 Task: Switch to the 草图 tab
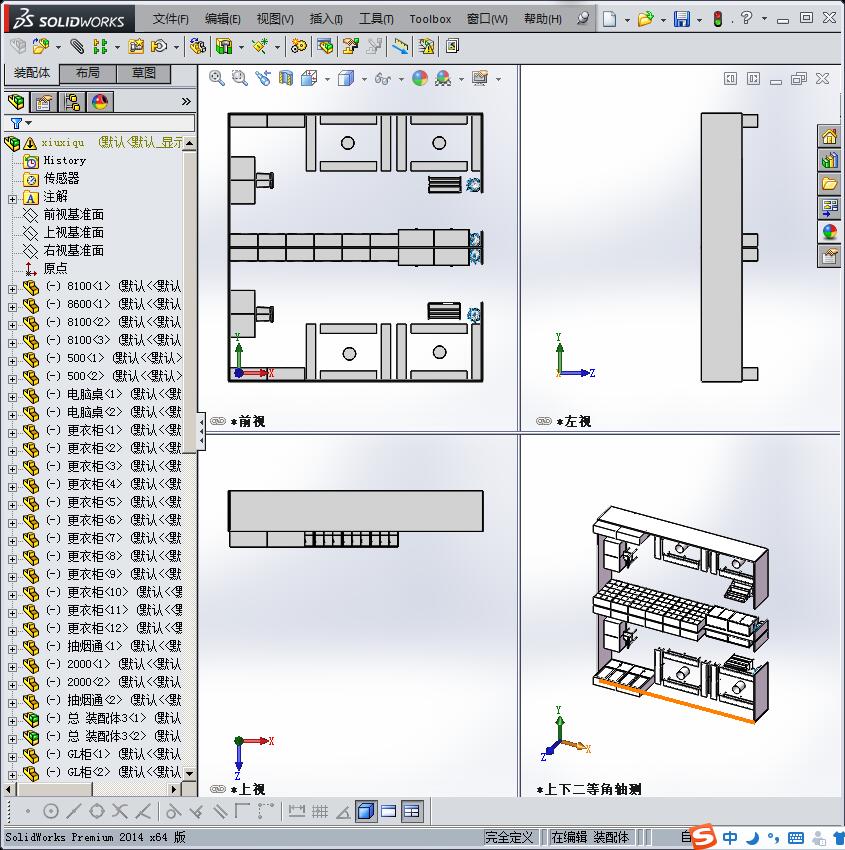(x=143, y=73)
